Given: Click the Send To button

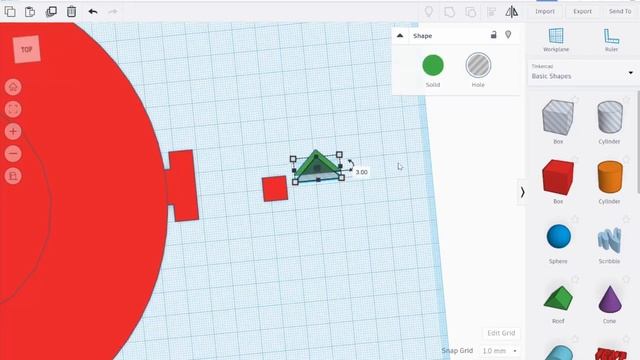Looking at the screenshot, I should [620, 11].
